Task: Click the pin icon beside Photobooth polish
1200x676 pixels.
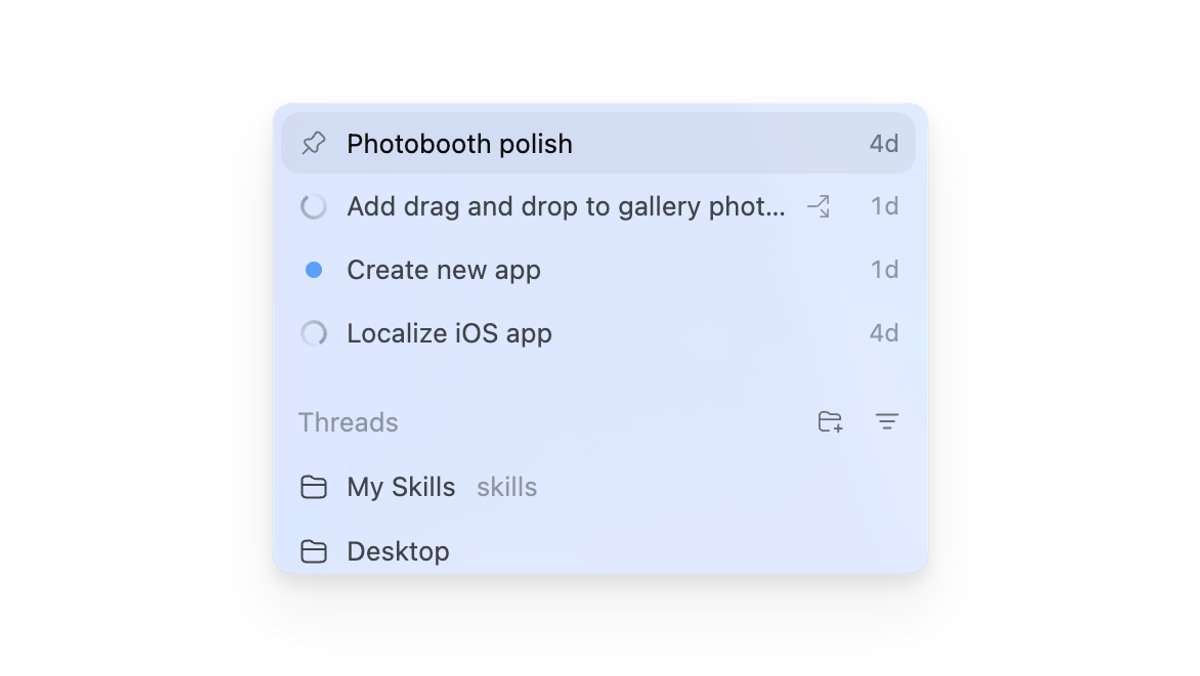Action: point(314,143)
